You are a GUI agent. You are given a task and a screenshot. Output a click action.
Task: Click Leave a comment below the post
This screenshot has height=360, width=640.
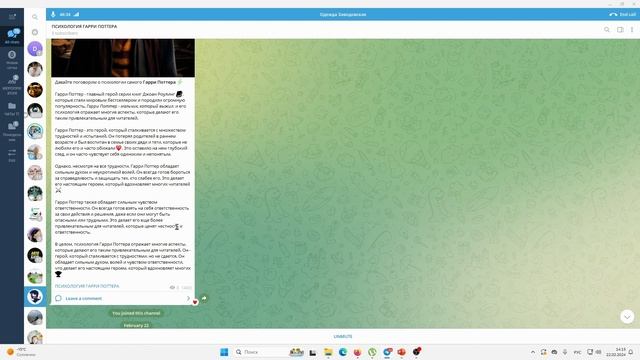click(84, 298)
